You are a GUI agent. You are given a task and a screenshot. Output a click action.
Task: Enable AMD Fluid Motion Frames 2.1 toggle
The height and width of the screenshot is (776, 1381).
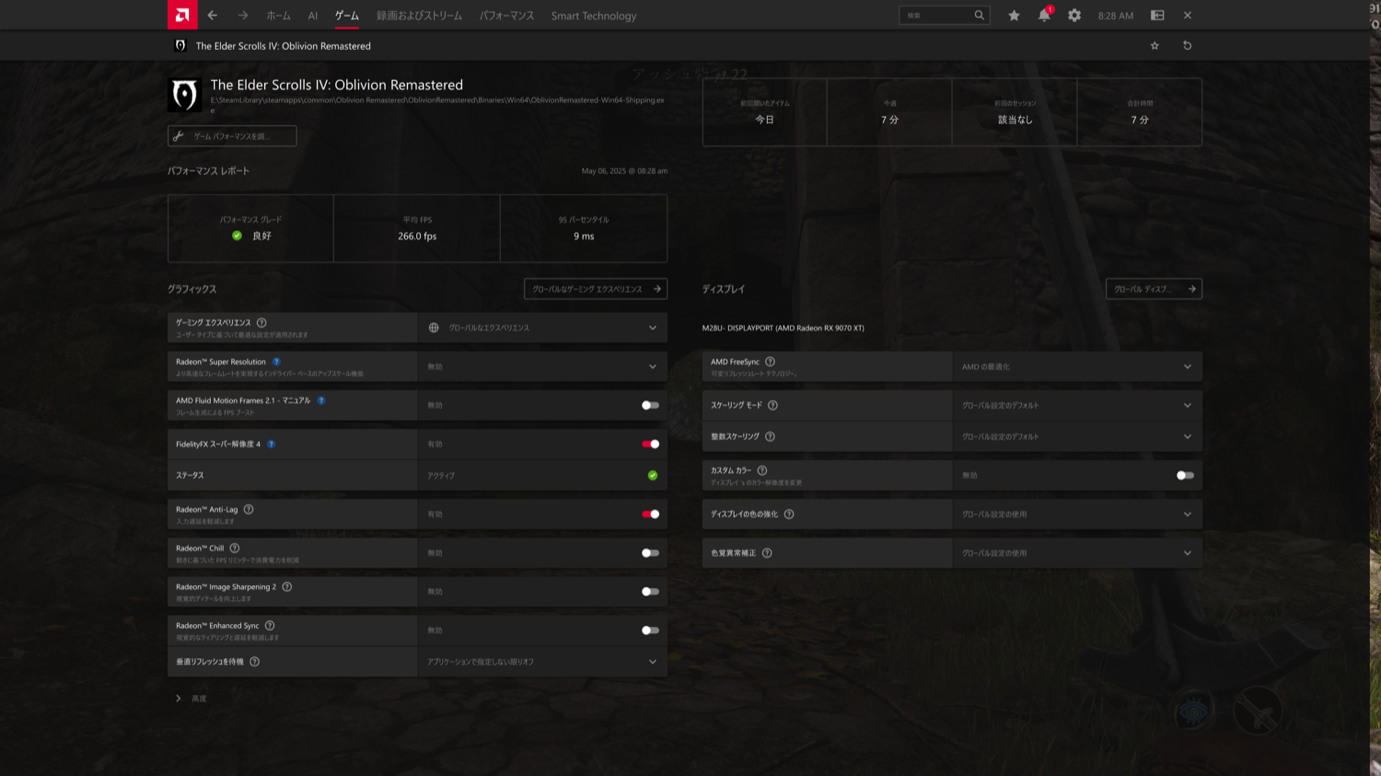650,405
